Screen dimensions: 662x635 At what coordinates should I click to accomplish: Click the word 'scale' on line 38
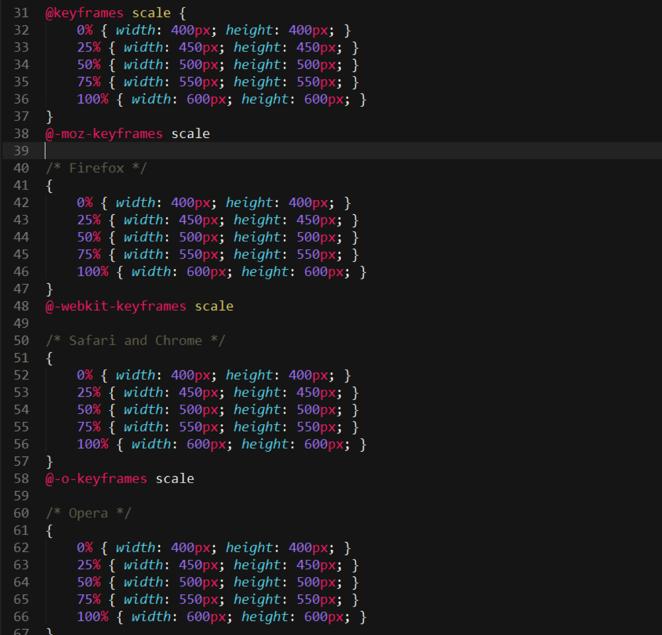[x=190, y=134]
